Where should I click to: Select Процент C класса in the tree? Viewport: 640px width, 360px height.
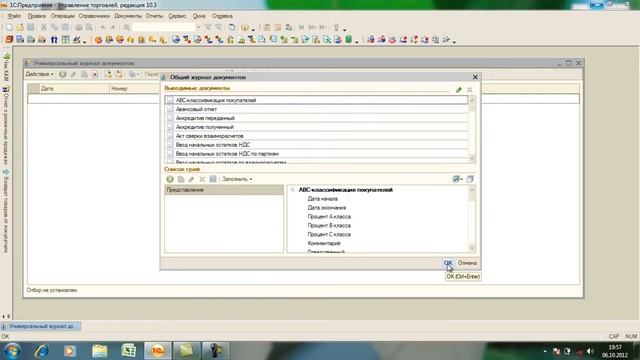[329, 235]
